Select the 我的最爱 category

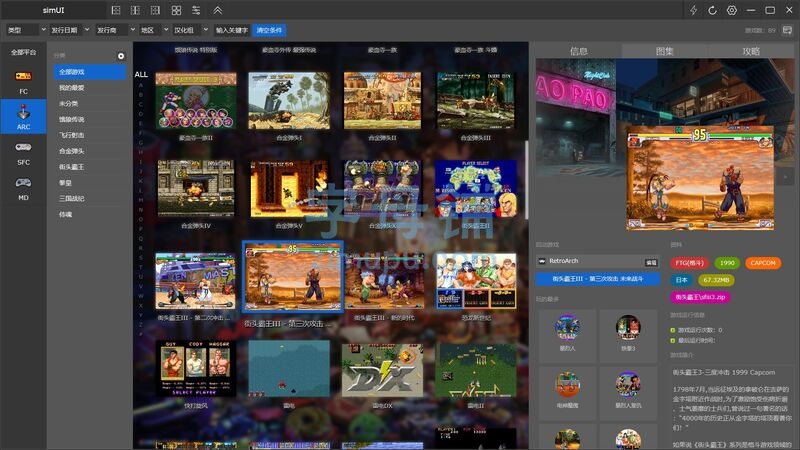pos(90,88)
